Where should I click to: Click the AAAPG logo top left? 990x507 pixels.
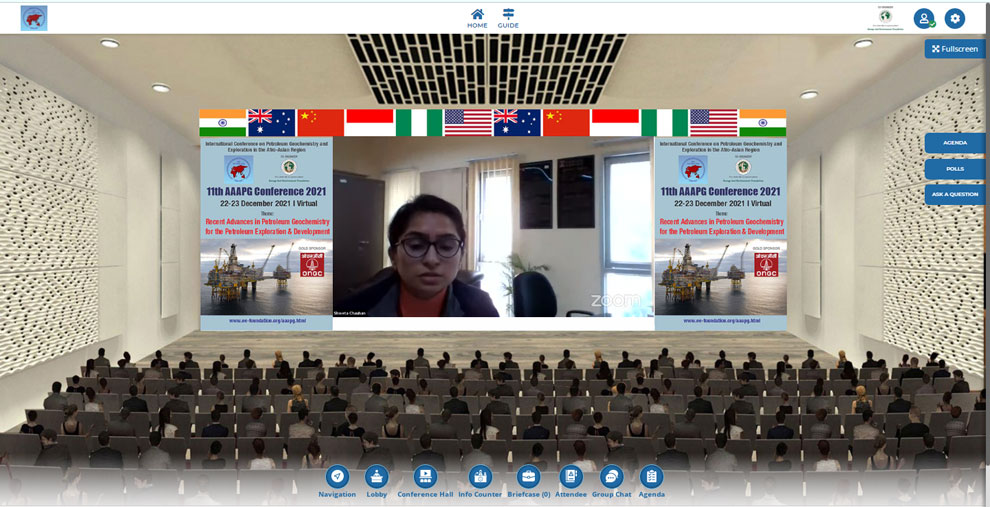point(34,18)
